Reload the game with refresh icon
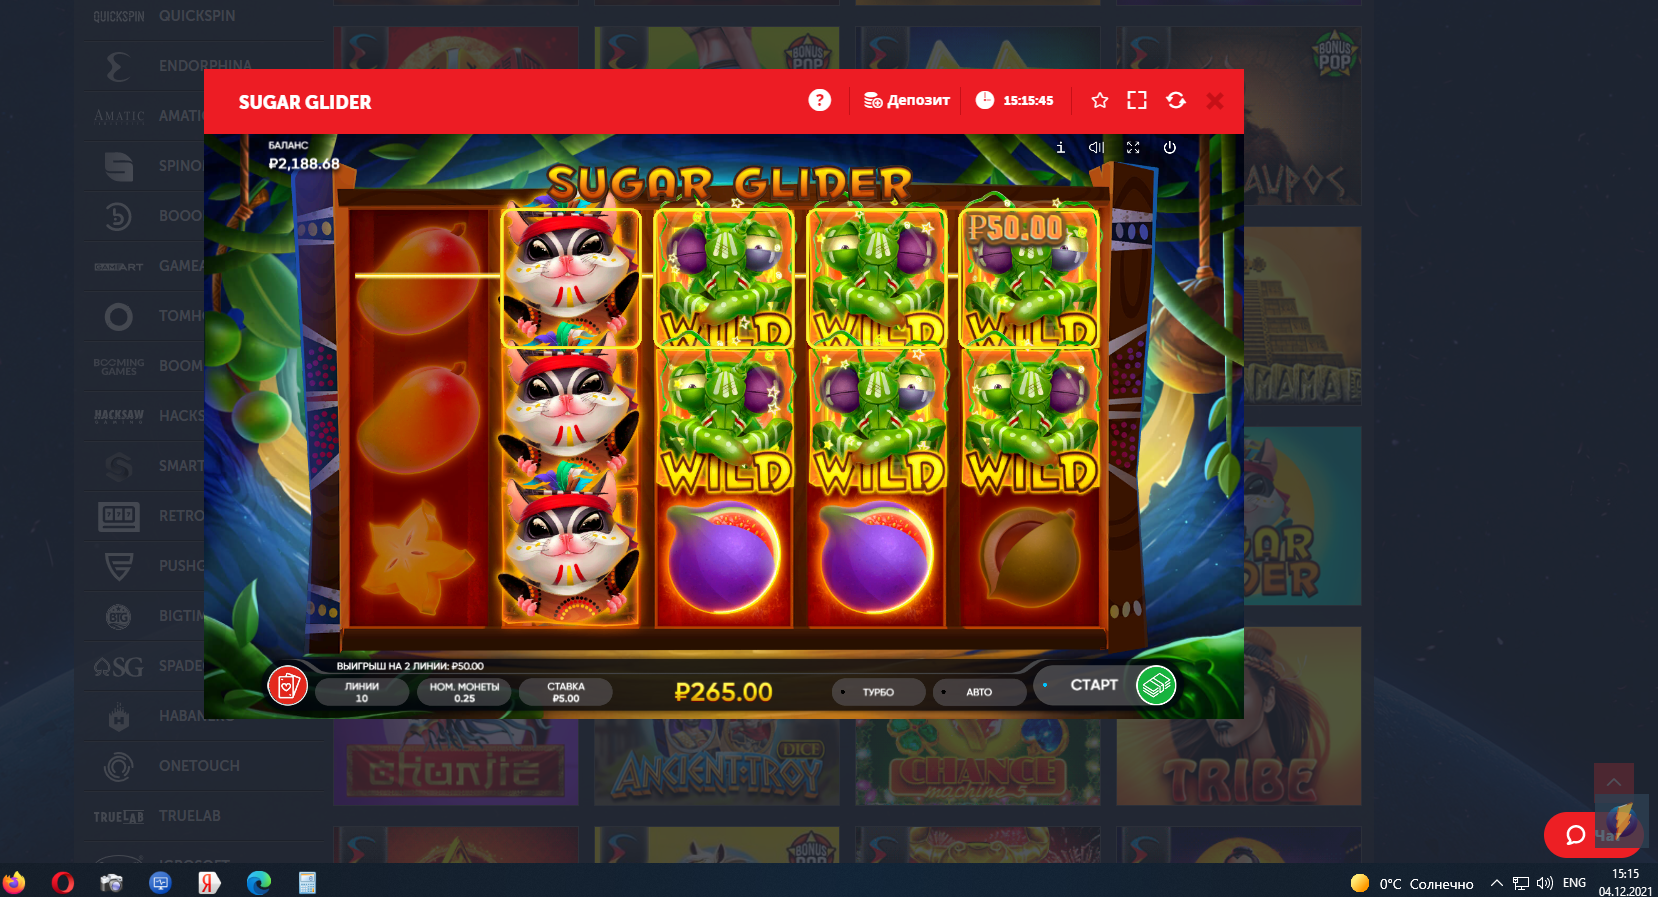The width and height of the screenshot is (1658, 897). (x=1176, y=100)
